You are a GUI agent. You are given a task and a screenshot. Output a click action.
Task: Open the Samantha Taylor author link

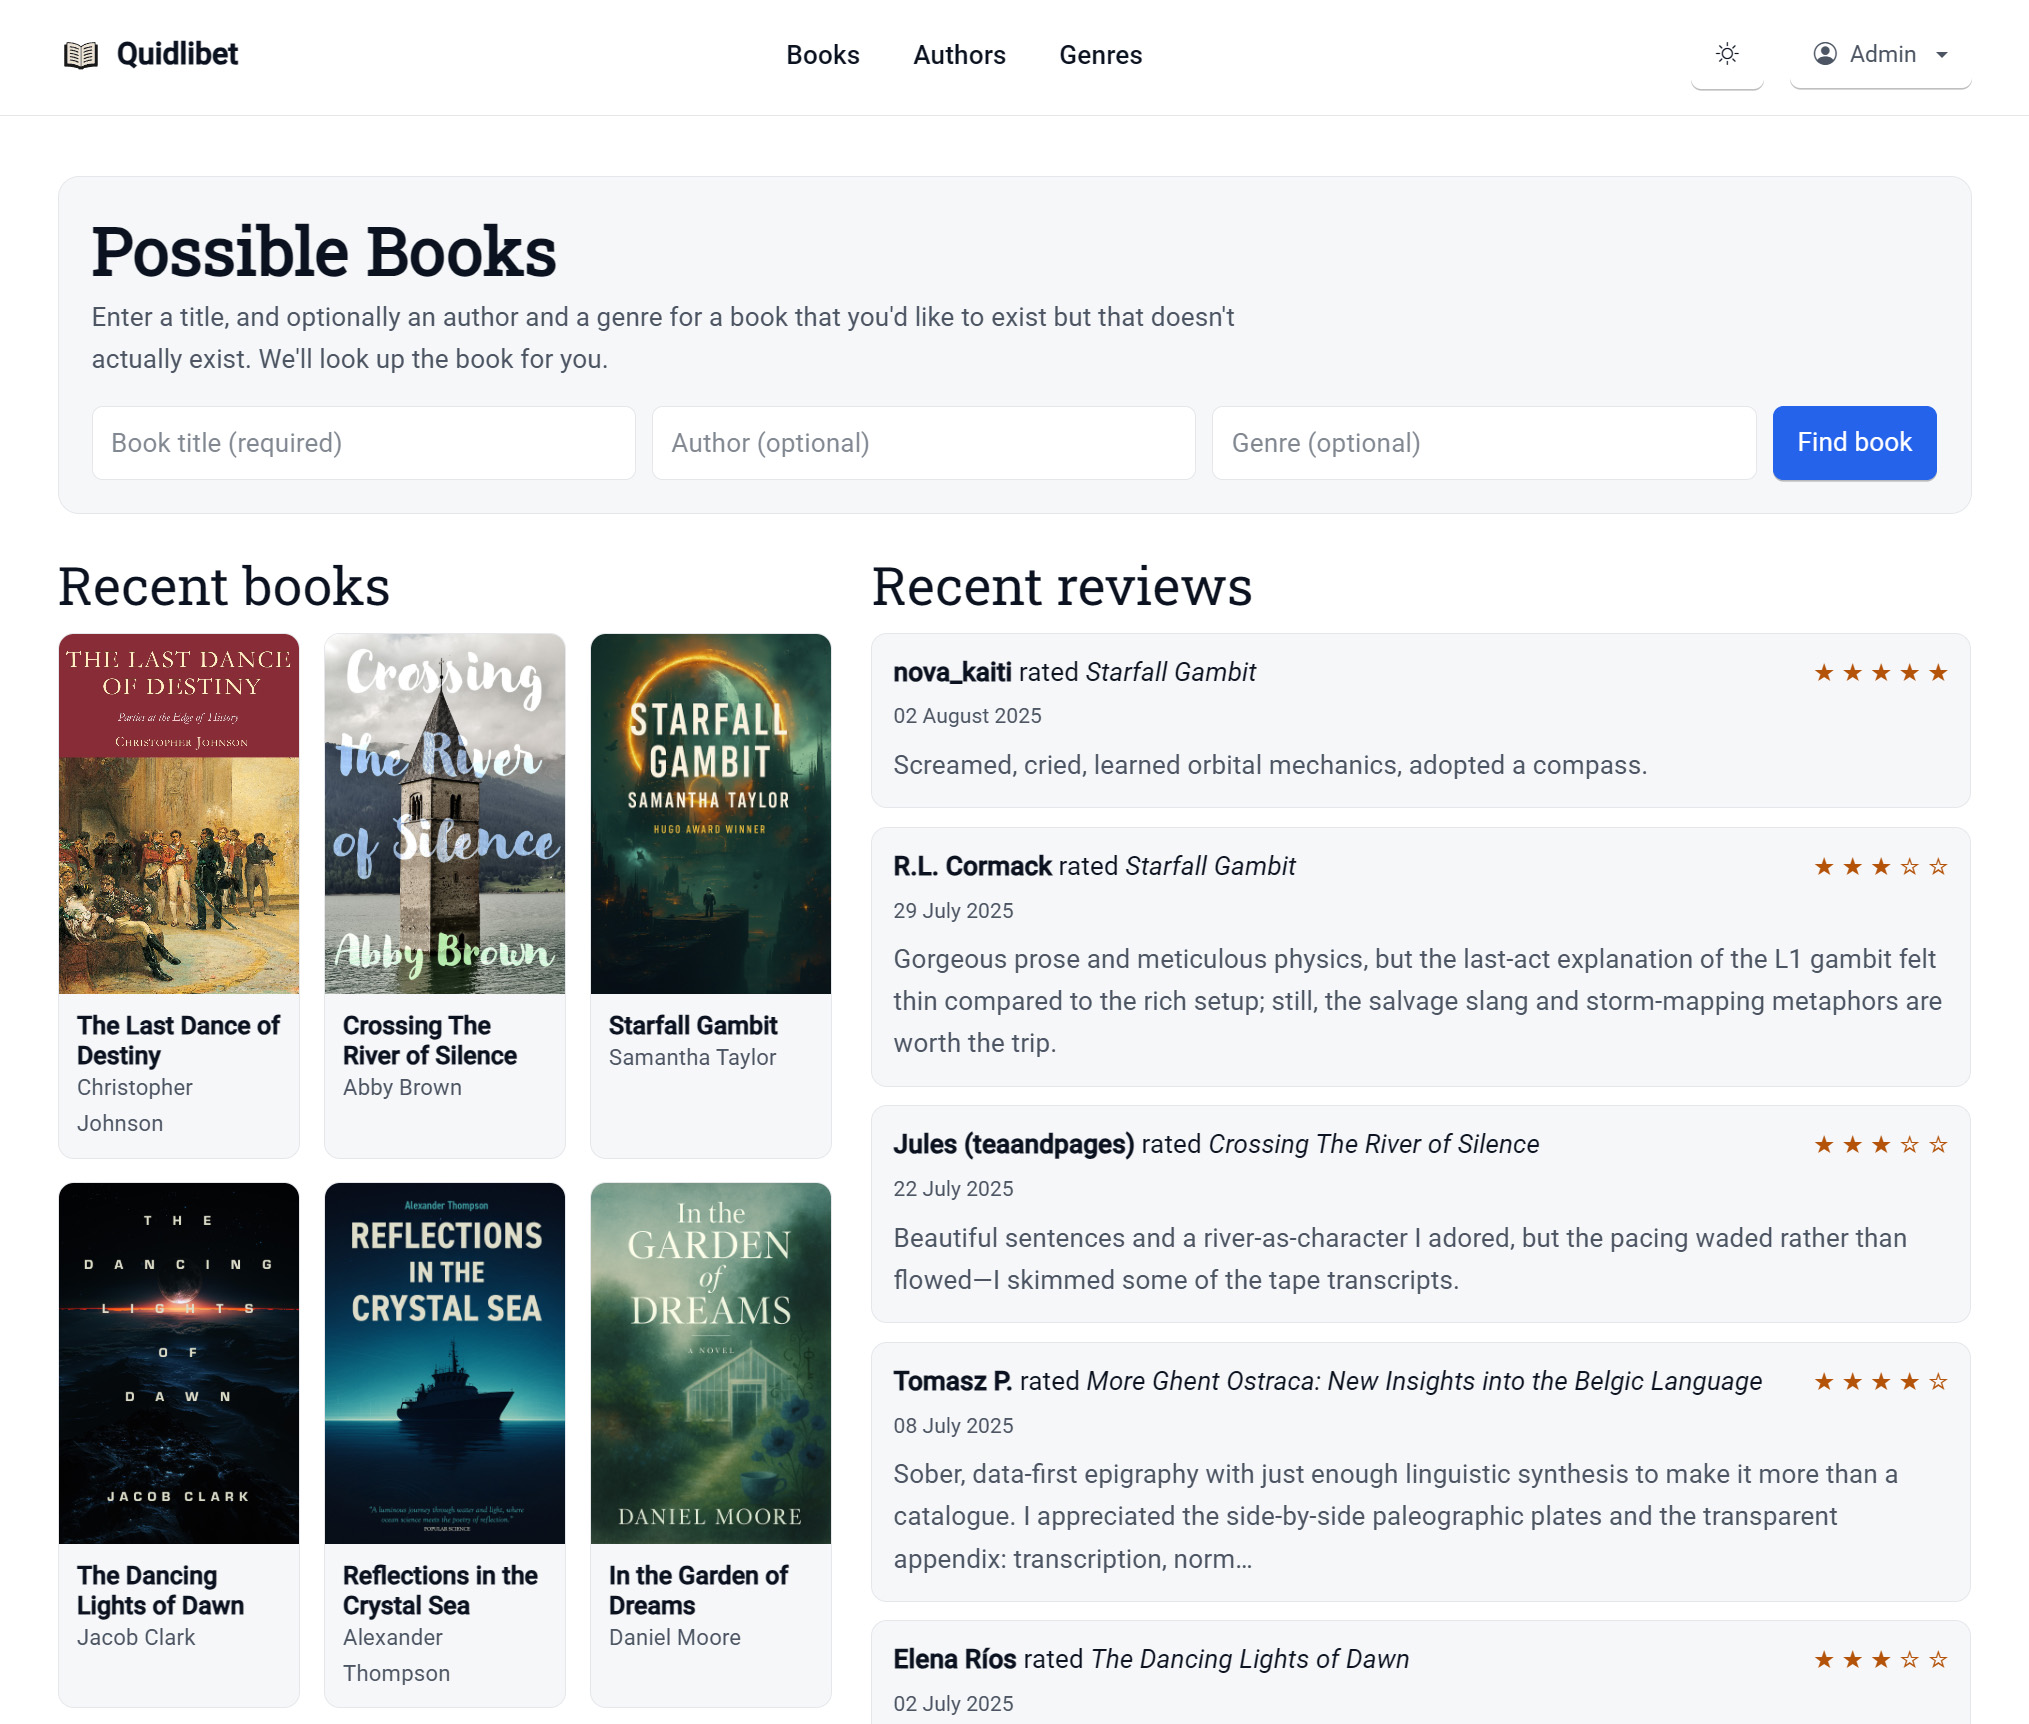(692, 1057)
